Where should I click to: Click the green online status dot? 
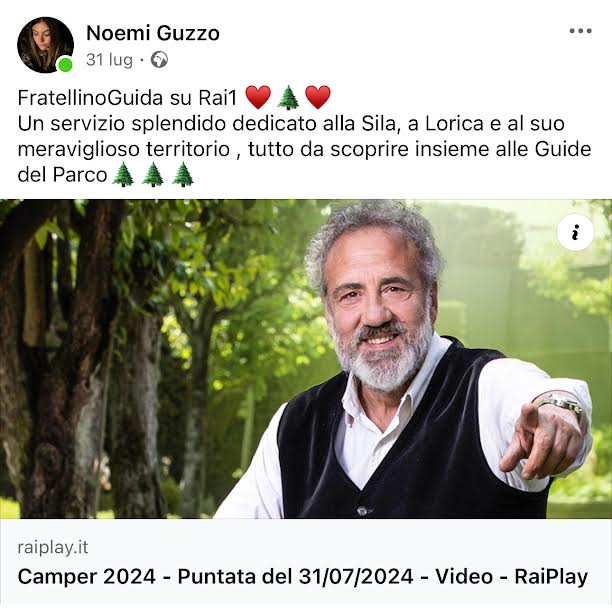pyautogui.click(x=65, y=64)
